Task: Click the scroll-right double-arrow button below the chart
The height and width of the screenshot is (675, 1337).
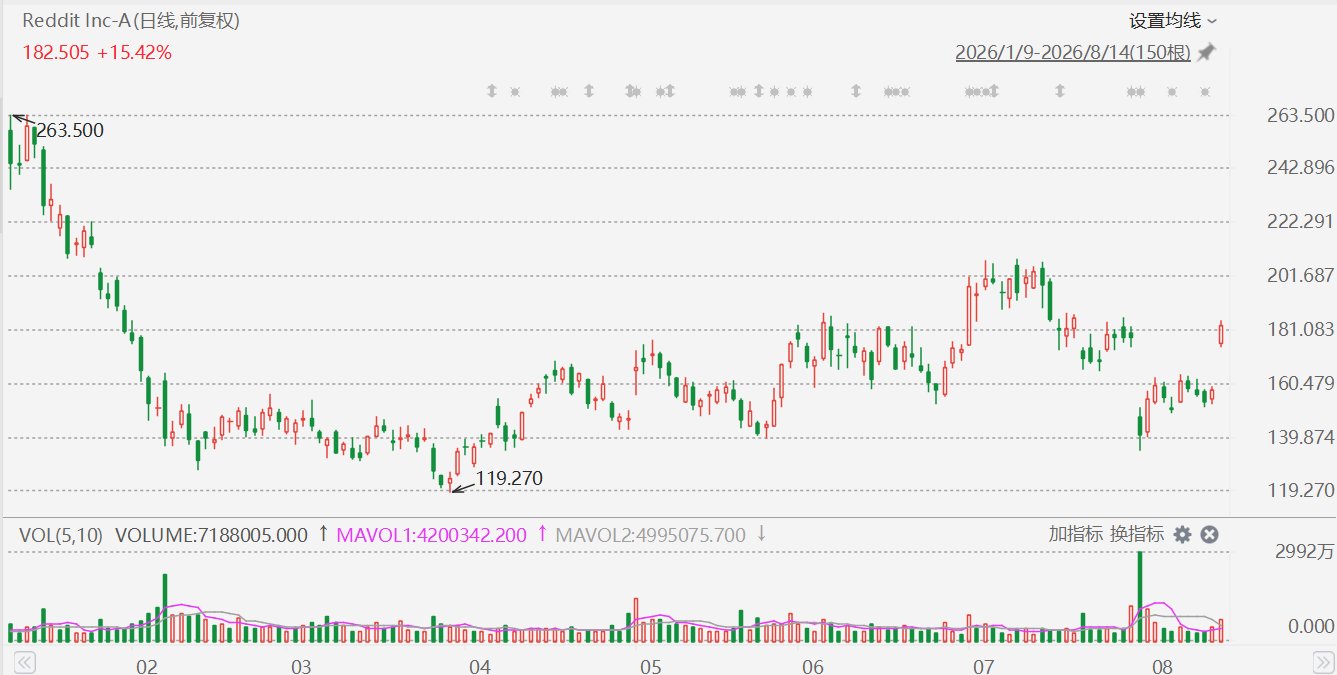Action: point(1322,662)
